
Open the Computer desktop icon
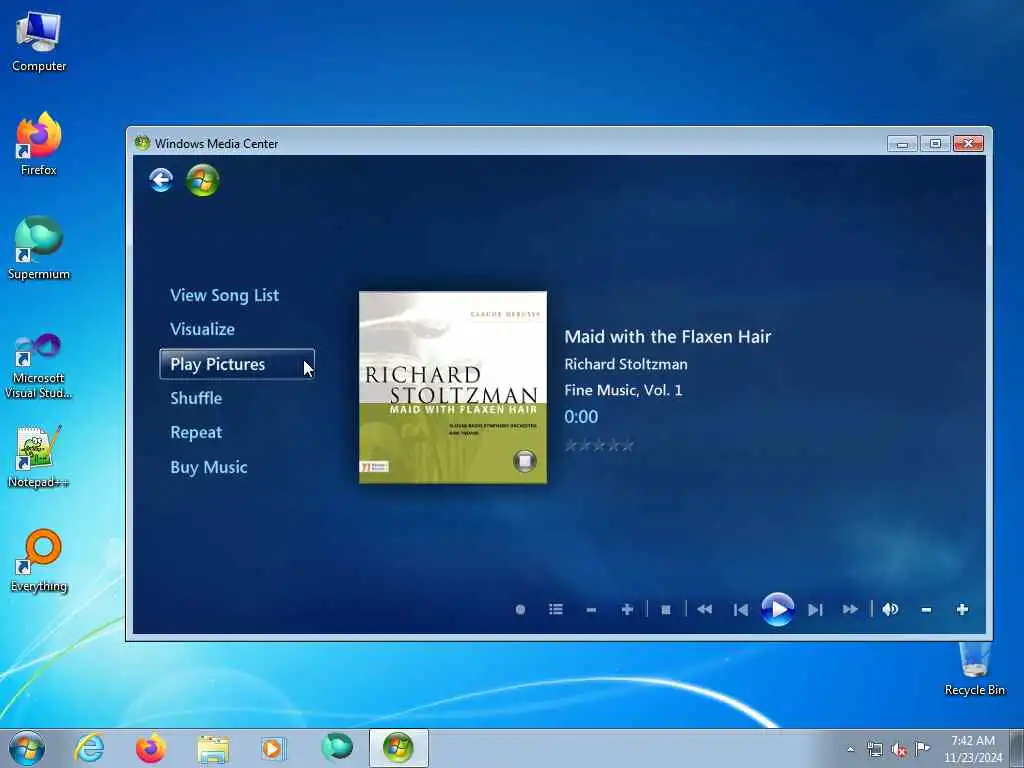click(39, 42)
